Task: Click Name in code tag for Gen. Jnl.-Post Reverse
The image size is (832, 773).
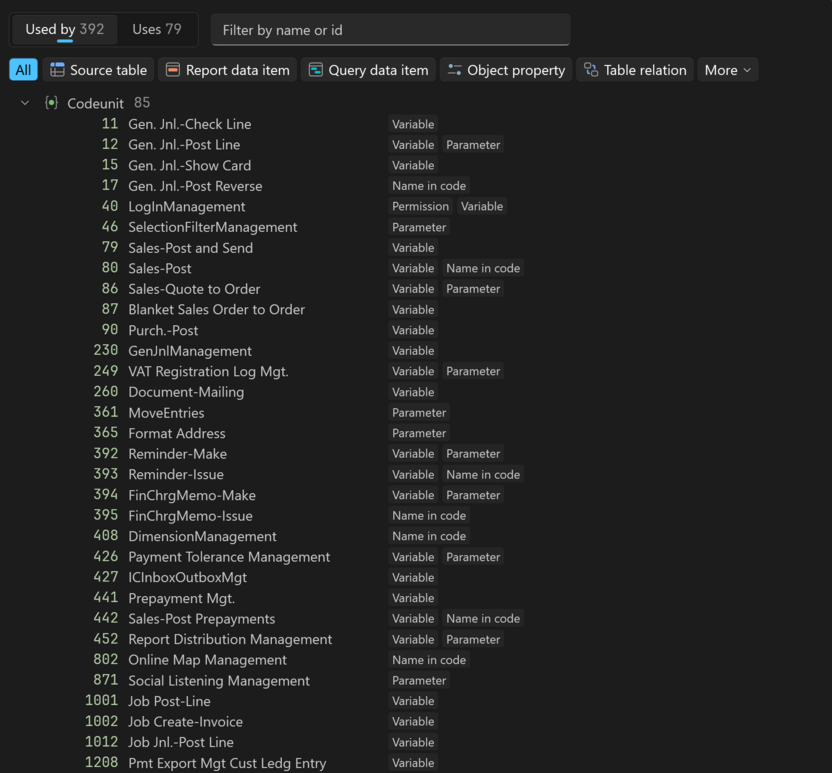Action: 429,186
